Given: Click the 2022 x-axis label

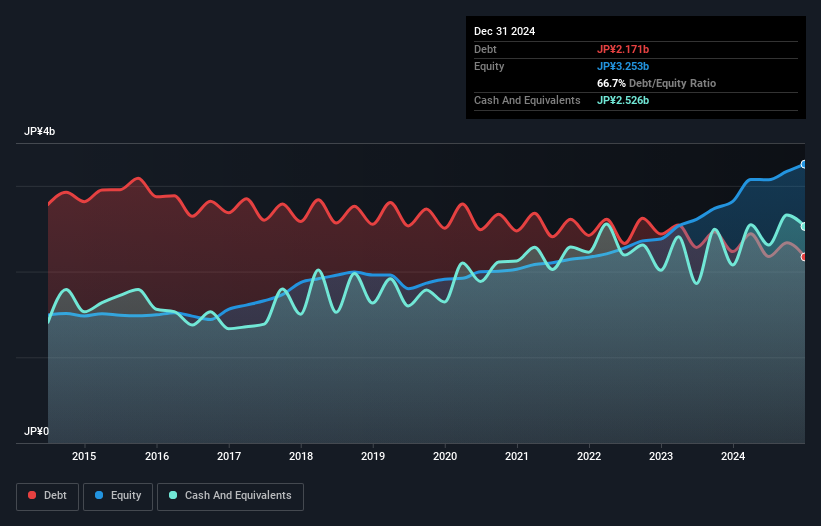Looking at the screenshot, I should (589, 456).
